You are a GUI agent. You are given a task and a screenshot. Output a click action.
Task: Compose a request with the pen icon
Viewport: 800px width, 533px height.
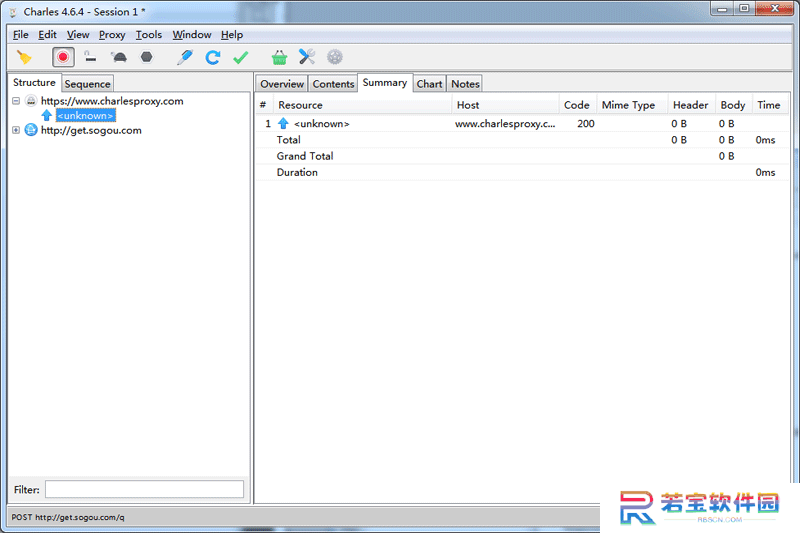point(185,57)
